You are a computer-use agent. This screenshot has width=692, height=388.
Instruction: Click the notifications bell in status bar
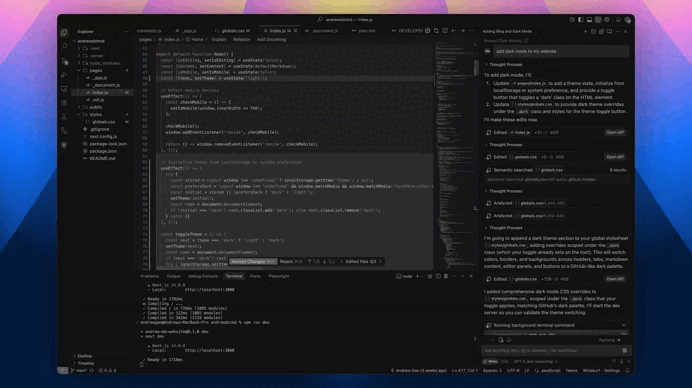click(627, 371)
